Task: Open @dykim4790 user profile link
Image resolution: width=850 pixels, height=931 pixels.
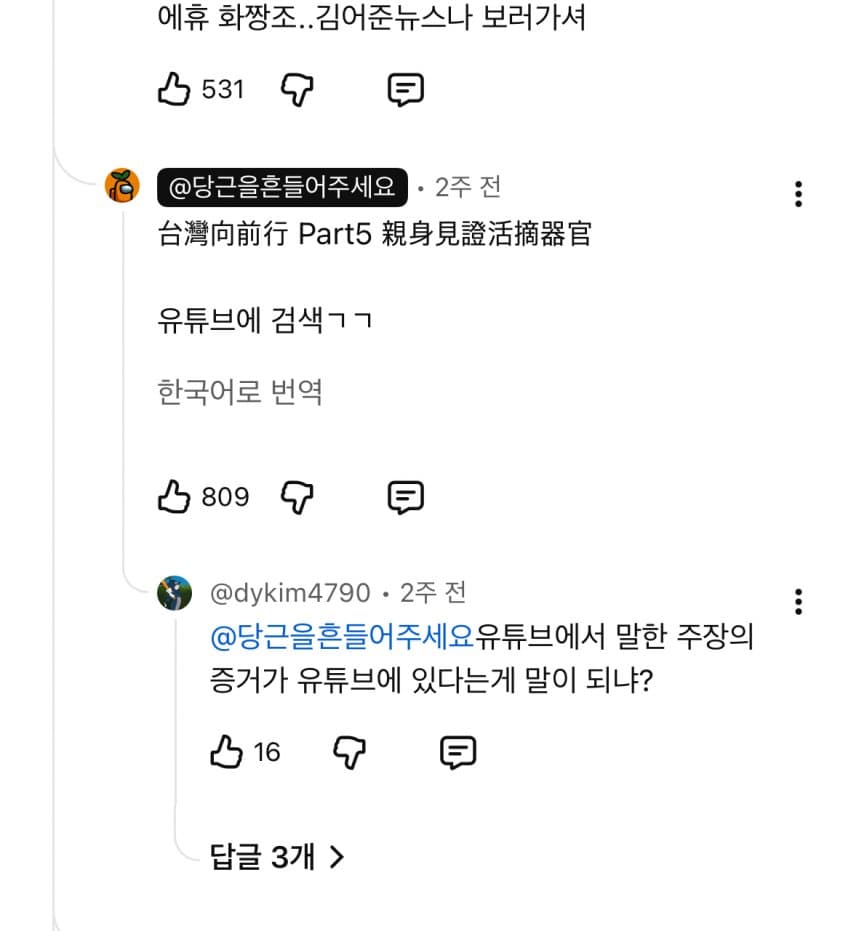Action: (x=290, y=593)
